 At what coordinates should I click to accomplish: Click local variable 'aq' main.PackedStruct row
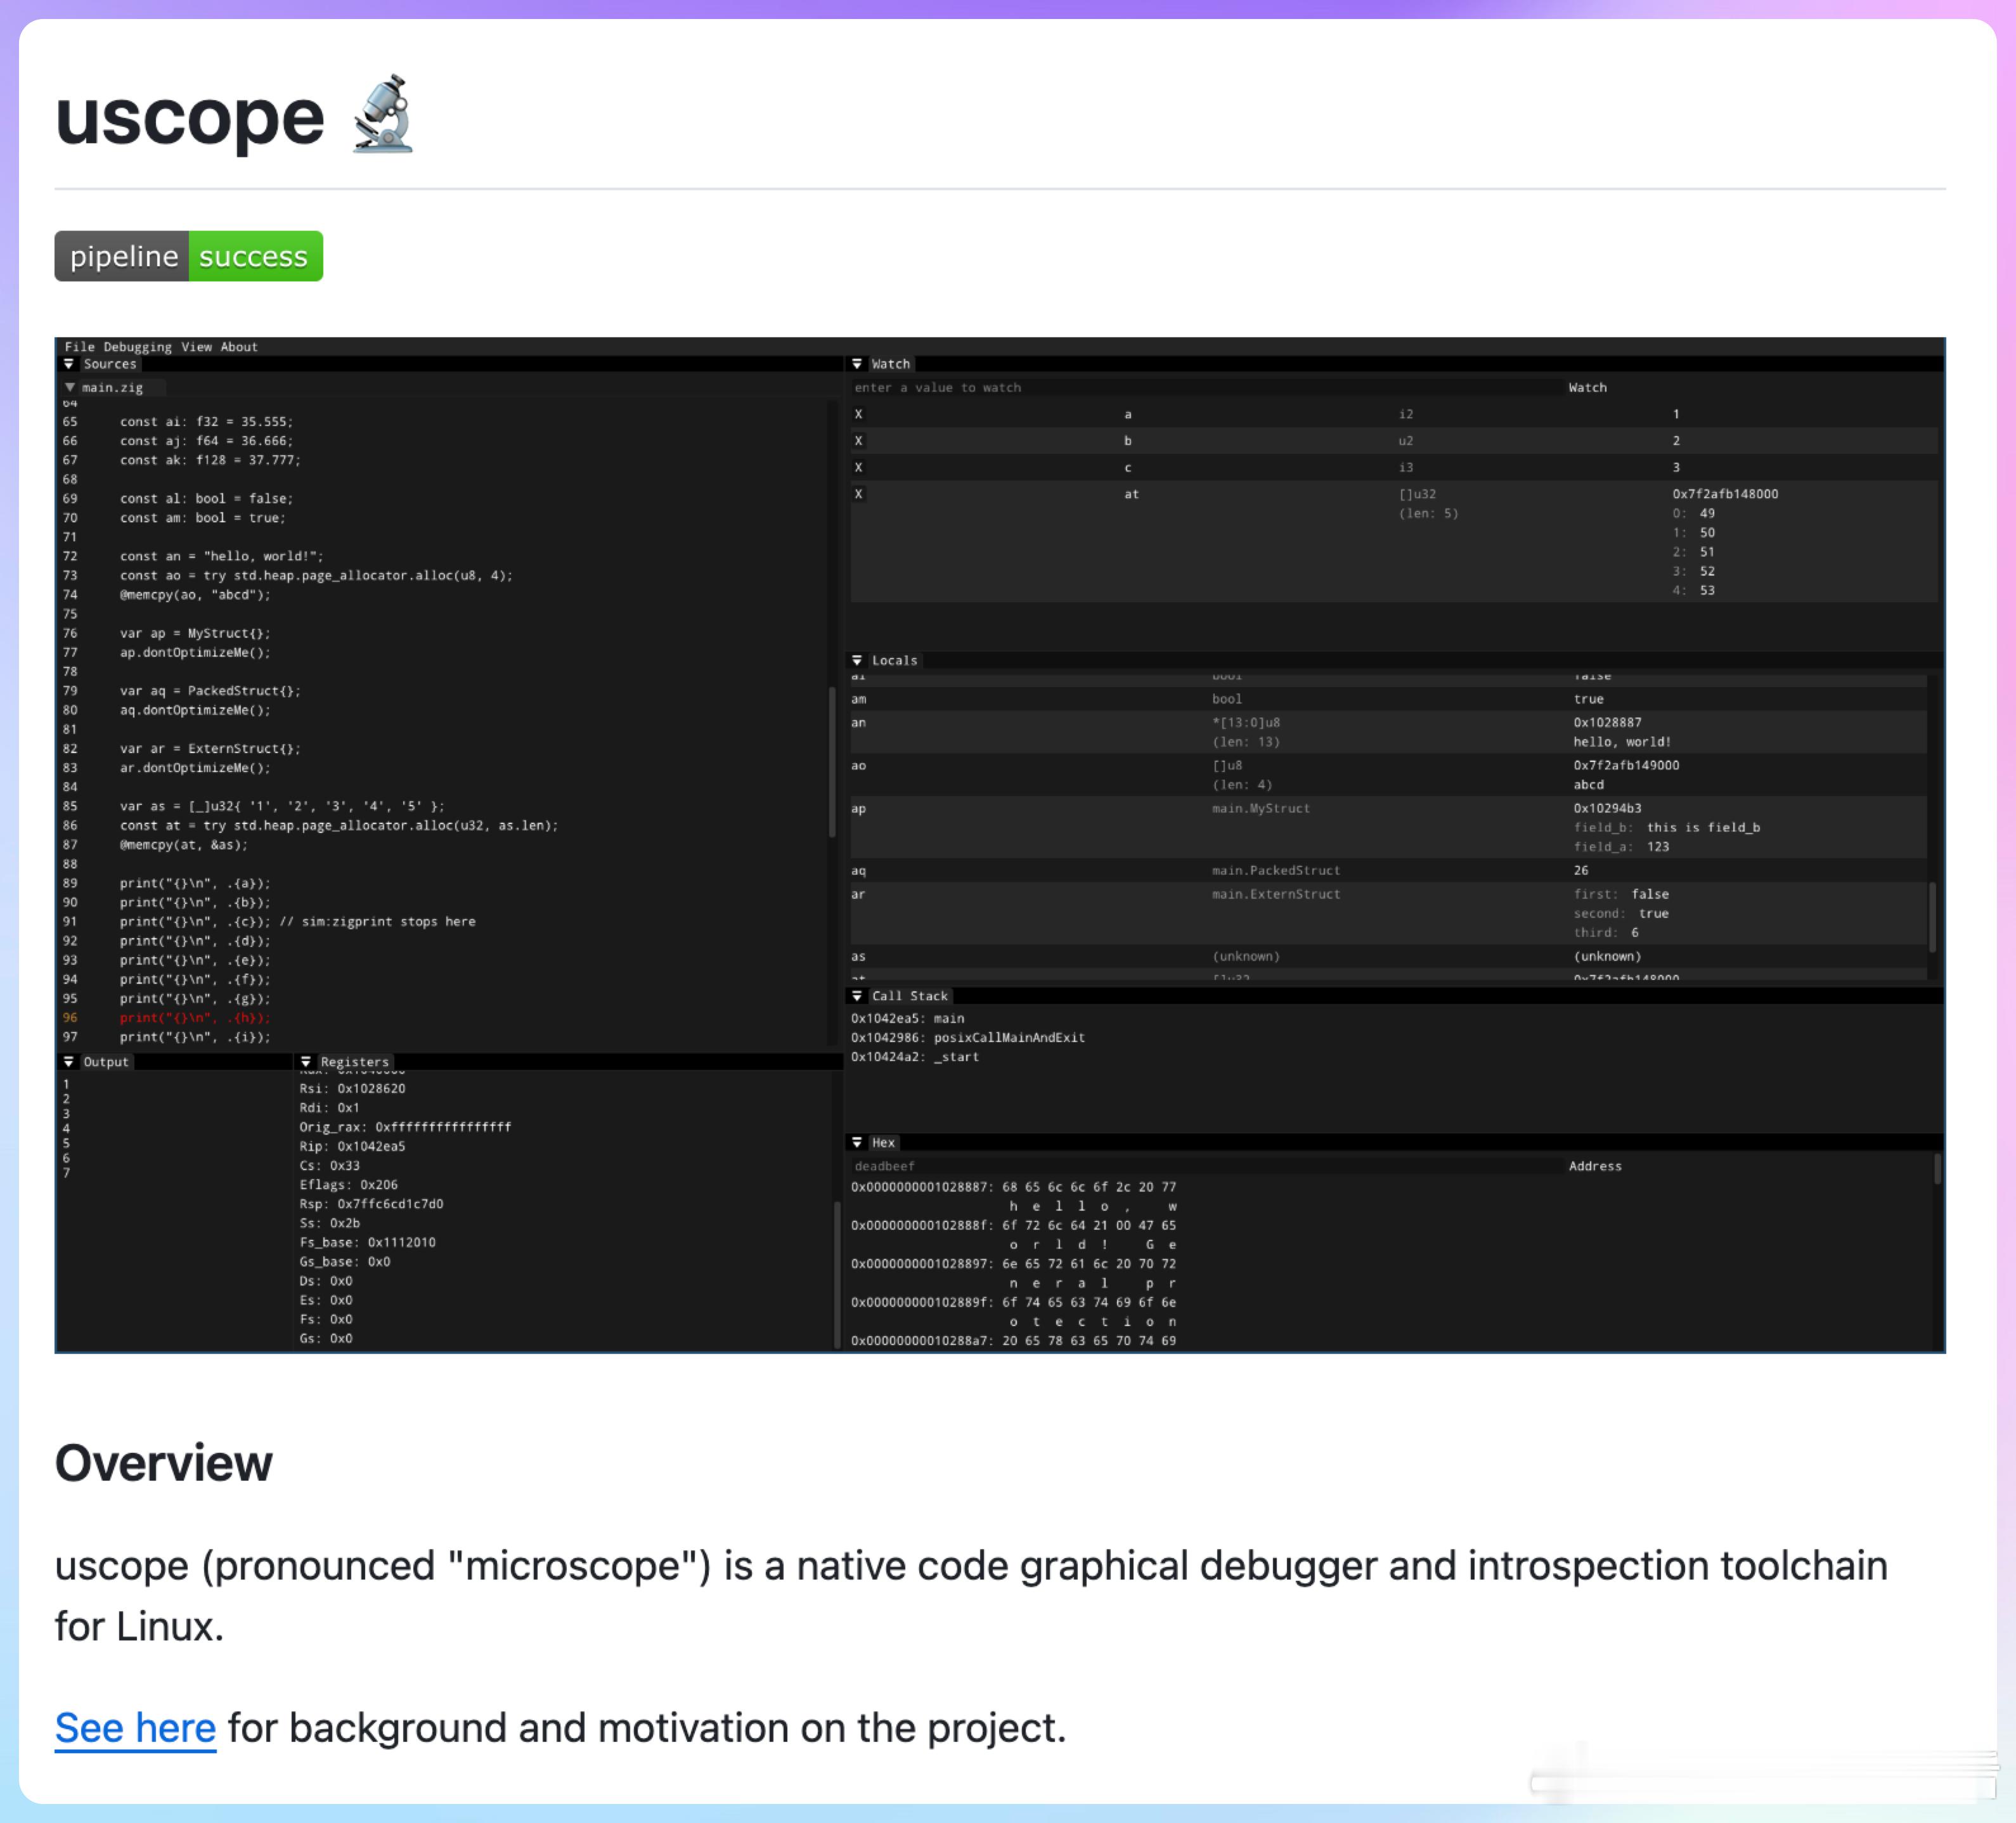1388,870
